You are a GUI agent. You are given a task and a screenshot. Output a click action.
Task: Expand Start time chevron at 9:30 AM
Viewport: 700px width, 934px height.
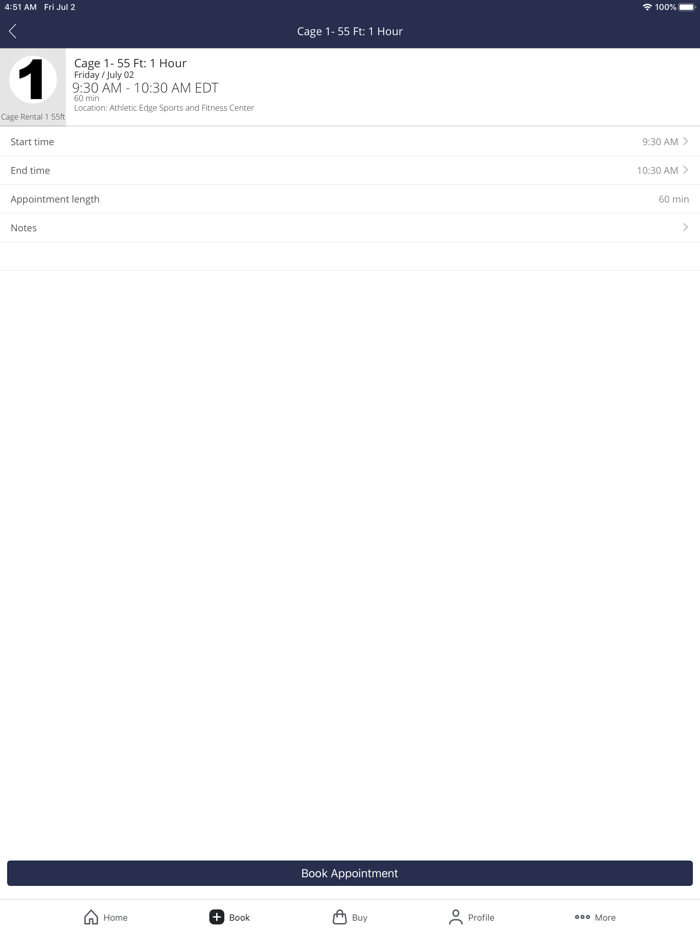tap(686, 141)
